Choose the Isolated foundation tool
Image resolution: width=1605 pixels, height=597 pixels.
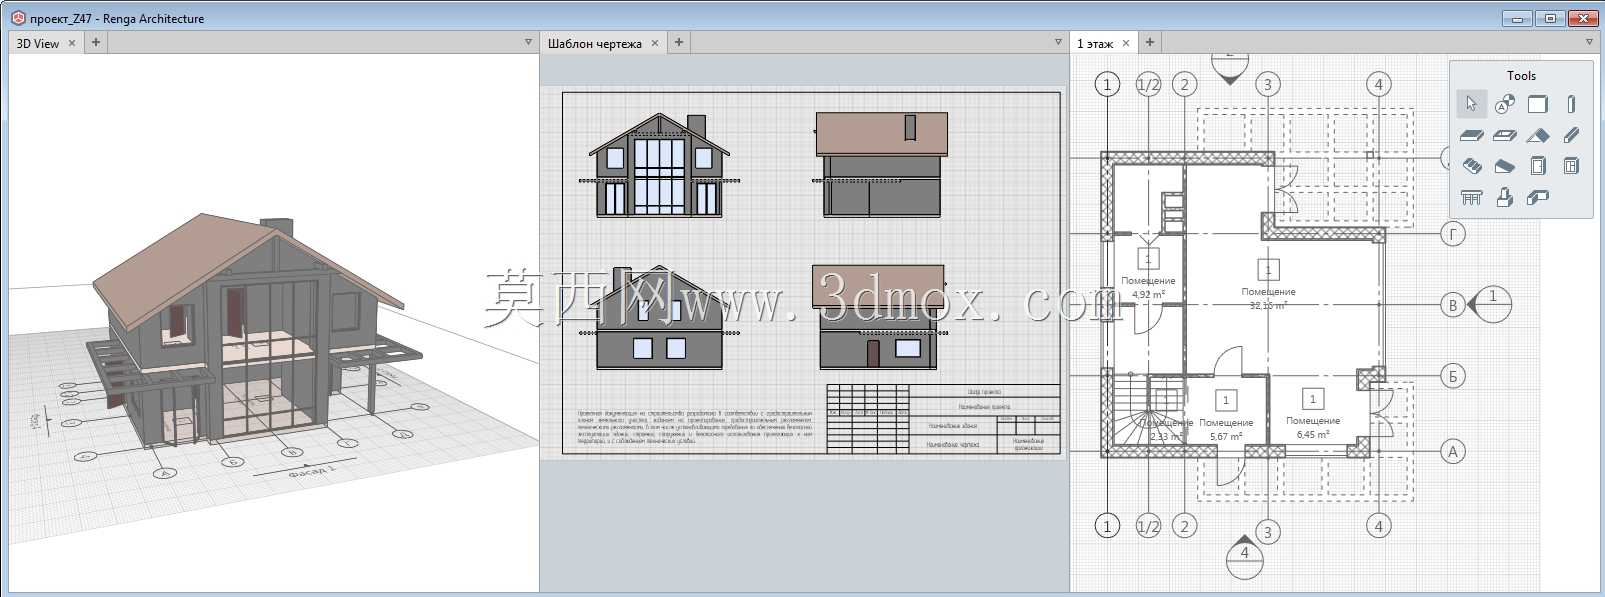pos(1505,198)
